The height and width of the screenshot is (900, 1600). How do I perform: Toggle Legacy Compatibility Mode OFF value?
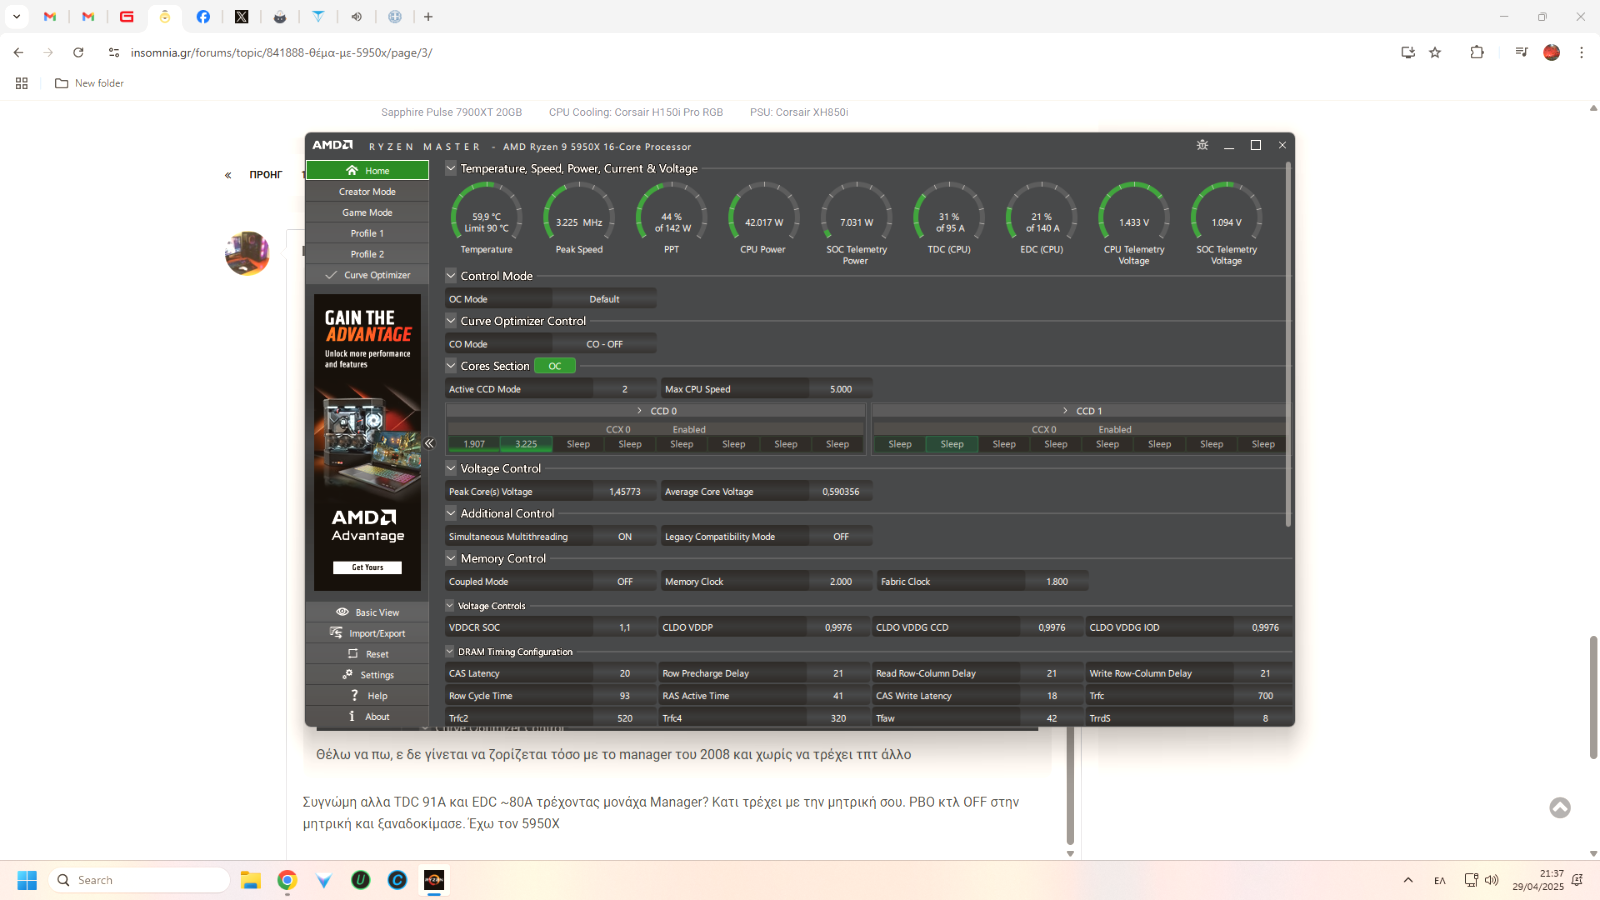click(841, 537)
